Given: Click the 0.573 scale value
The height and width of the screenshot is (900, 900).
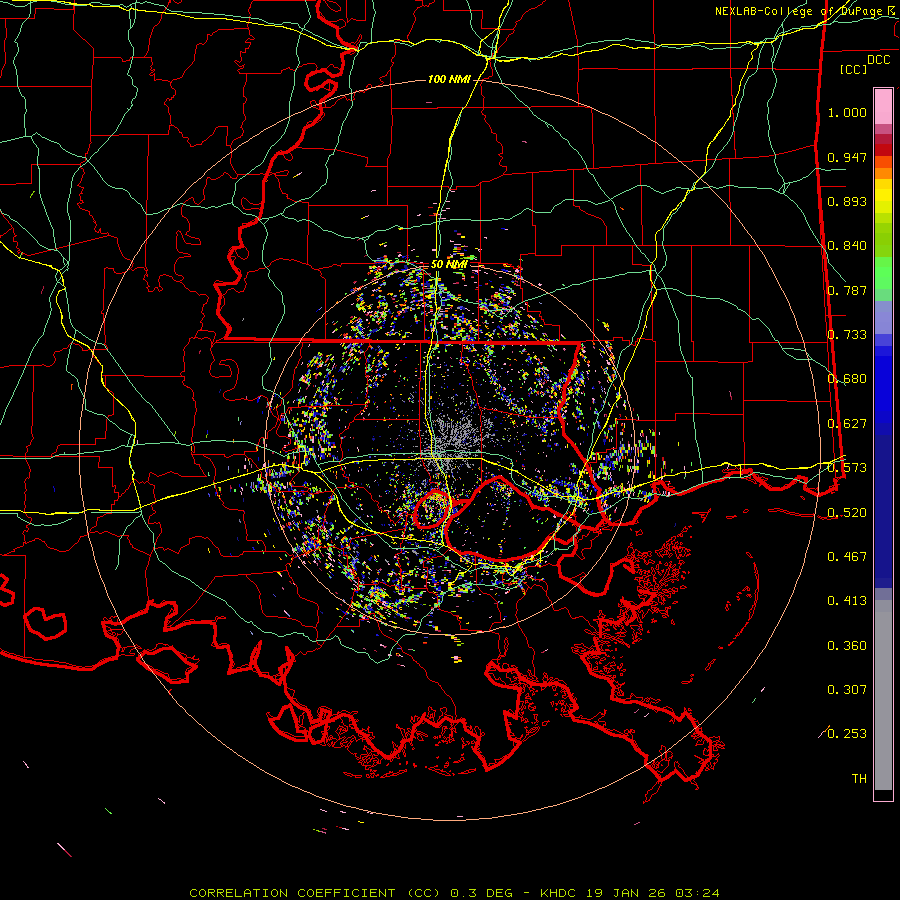Looking at the screenshot, I should 847,468.
